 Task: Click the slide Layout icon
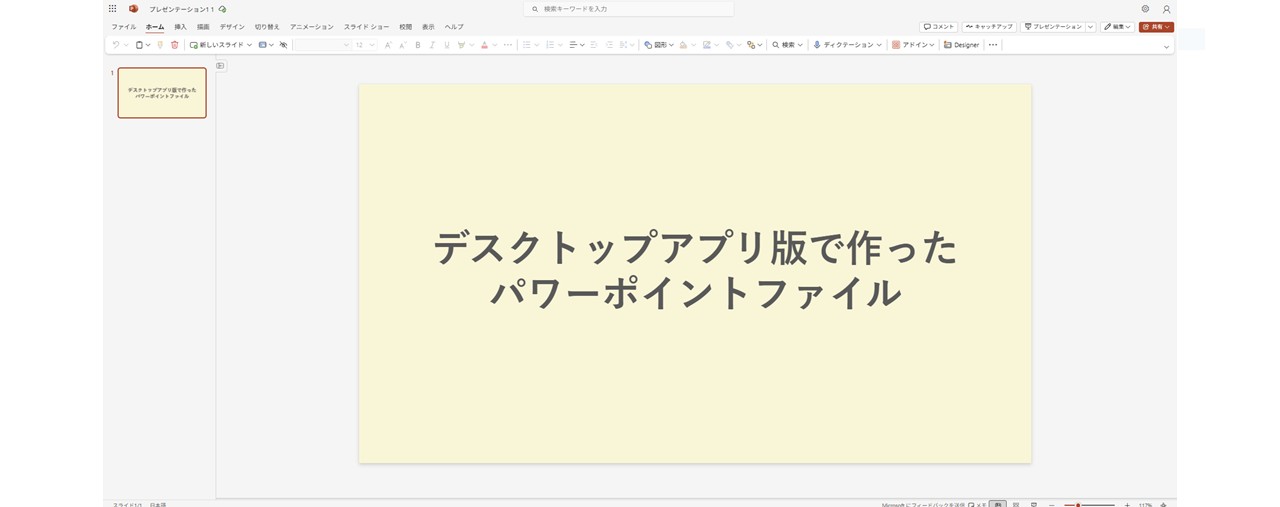[x=263, y=45]
